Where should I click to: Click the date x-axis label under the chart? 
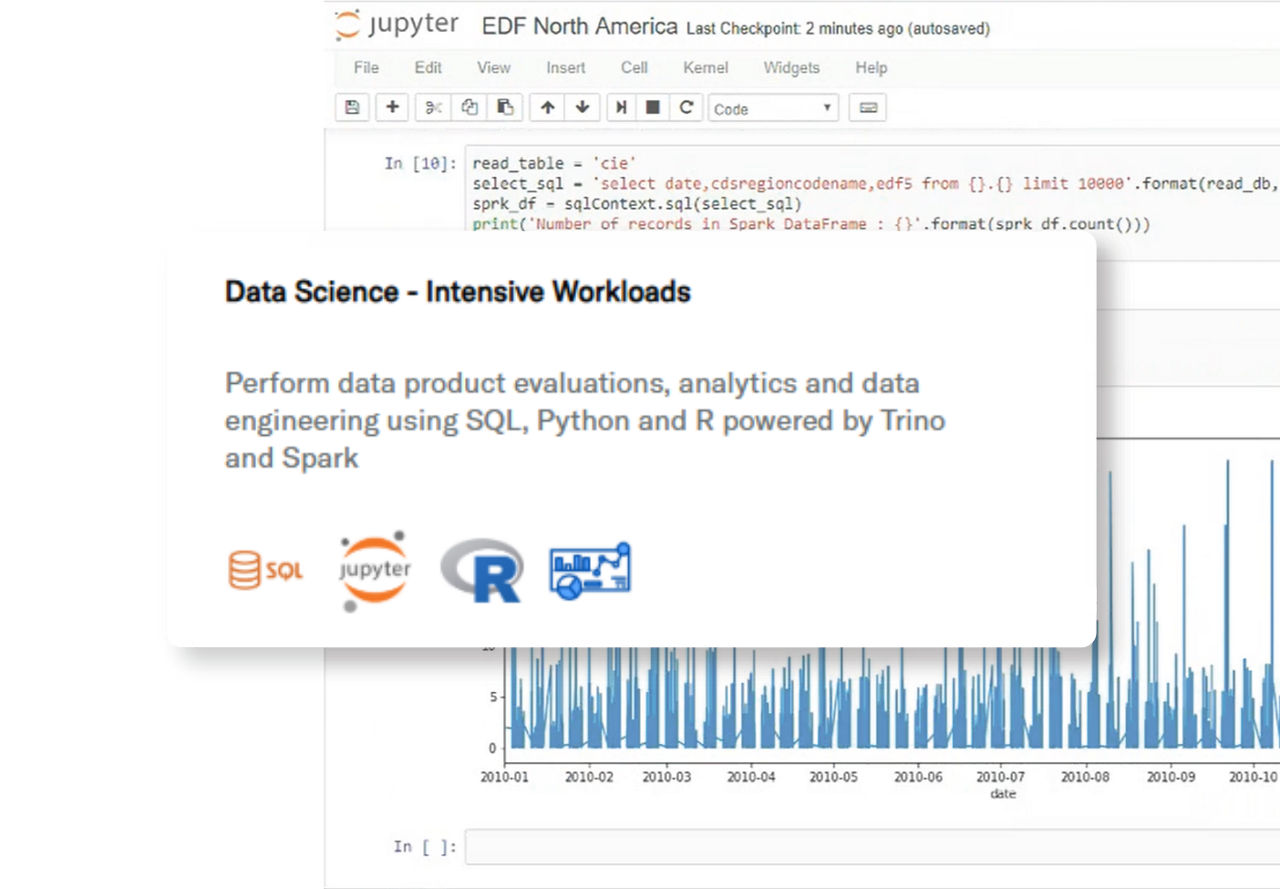(1003, 794)
